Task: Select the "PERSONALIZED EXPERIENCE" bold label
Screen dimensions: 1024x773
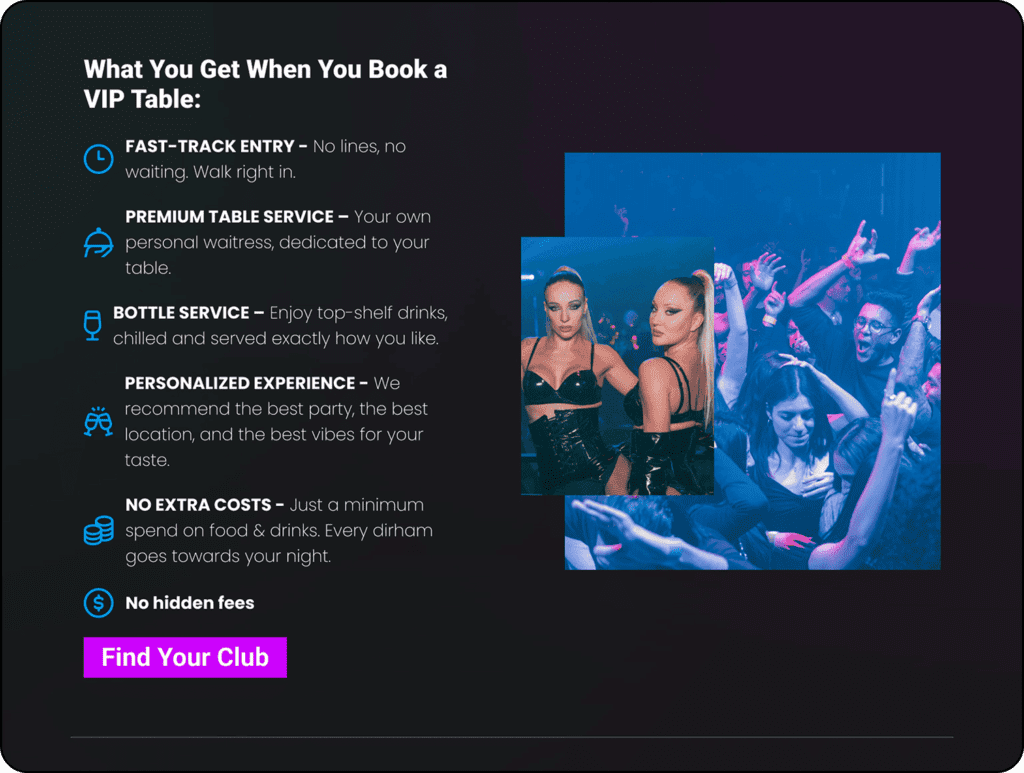Action: [239, 383]
